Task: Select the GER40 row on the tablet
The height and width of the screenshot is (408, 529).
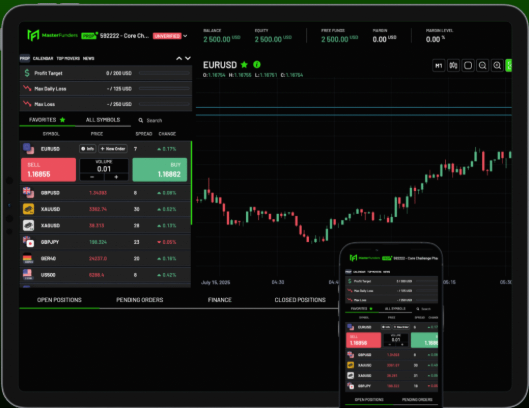Action: (105, 259)
